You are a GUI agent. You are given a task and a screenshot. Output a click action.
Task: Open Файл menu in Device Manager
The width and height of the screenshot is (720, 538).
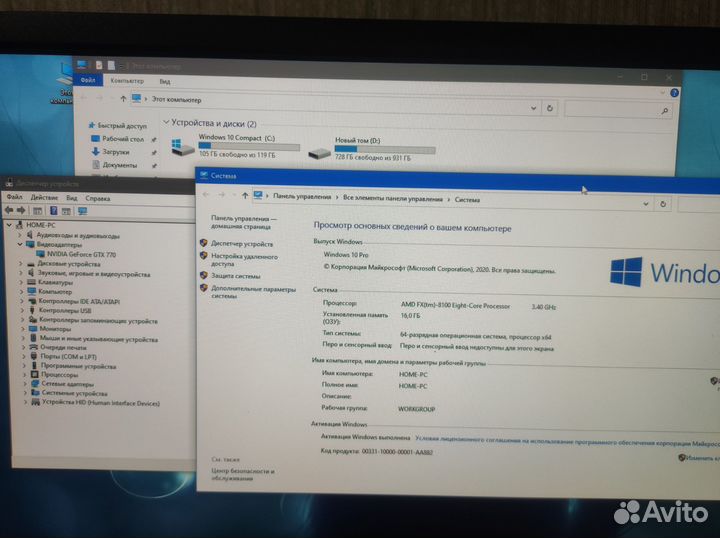coord(14,197)
